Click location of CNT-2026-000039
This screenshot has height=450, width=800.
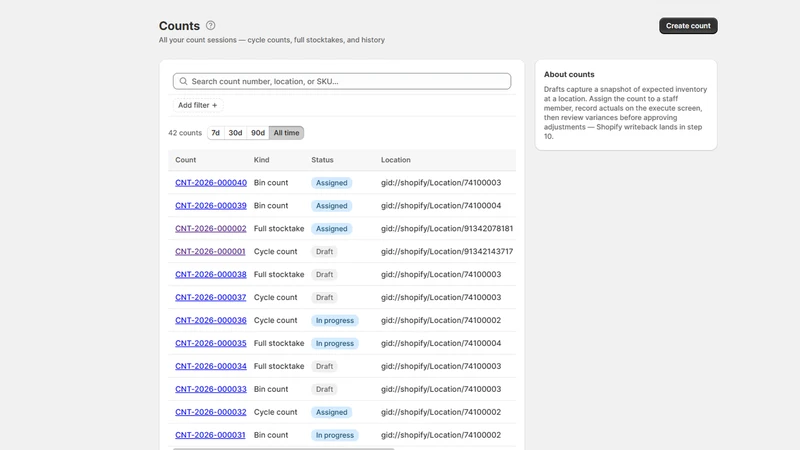point(441,206)
